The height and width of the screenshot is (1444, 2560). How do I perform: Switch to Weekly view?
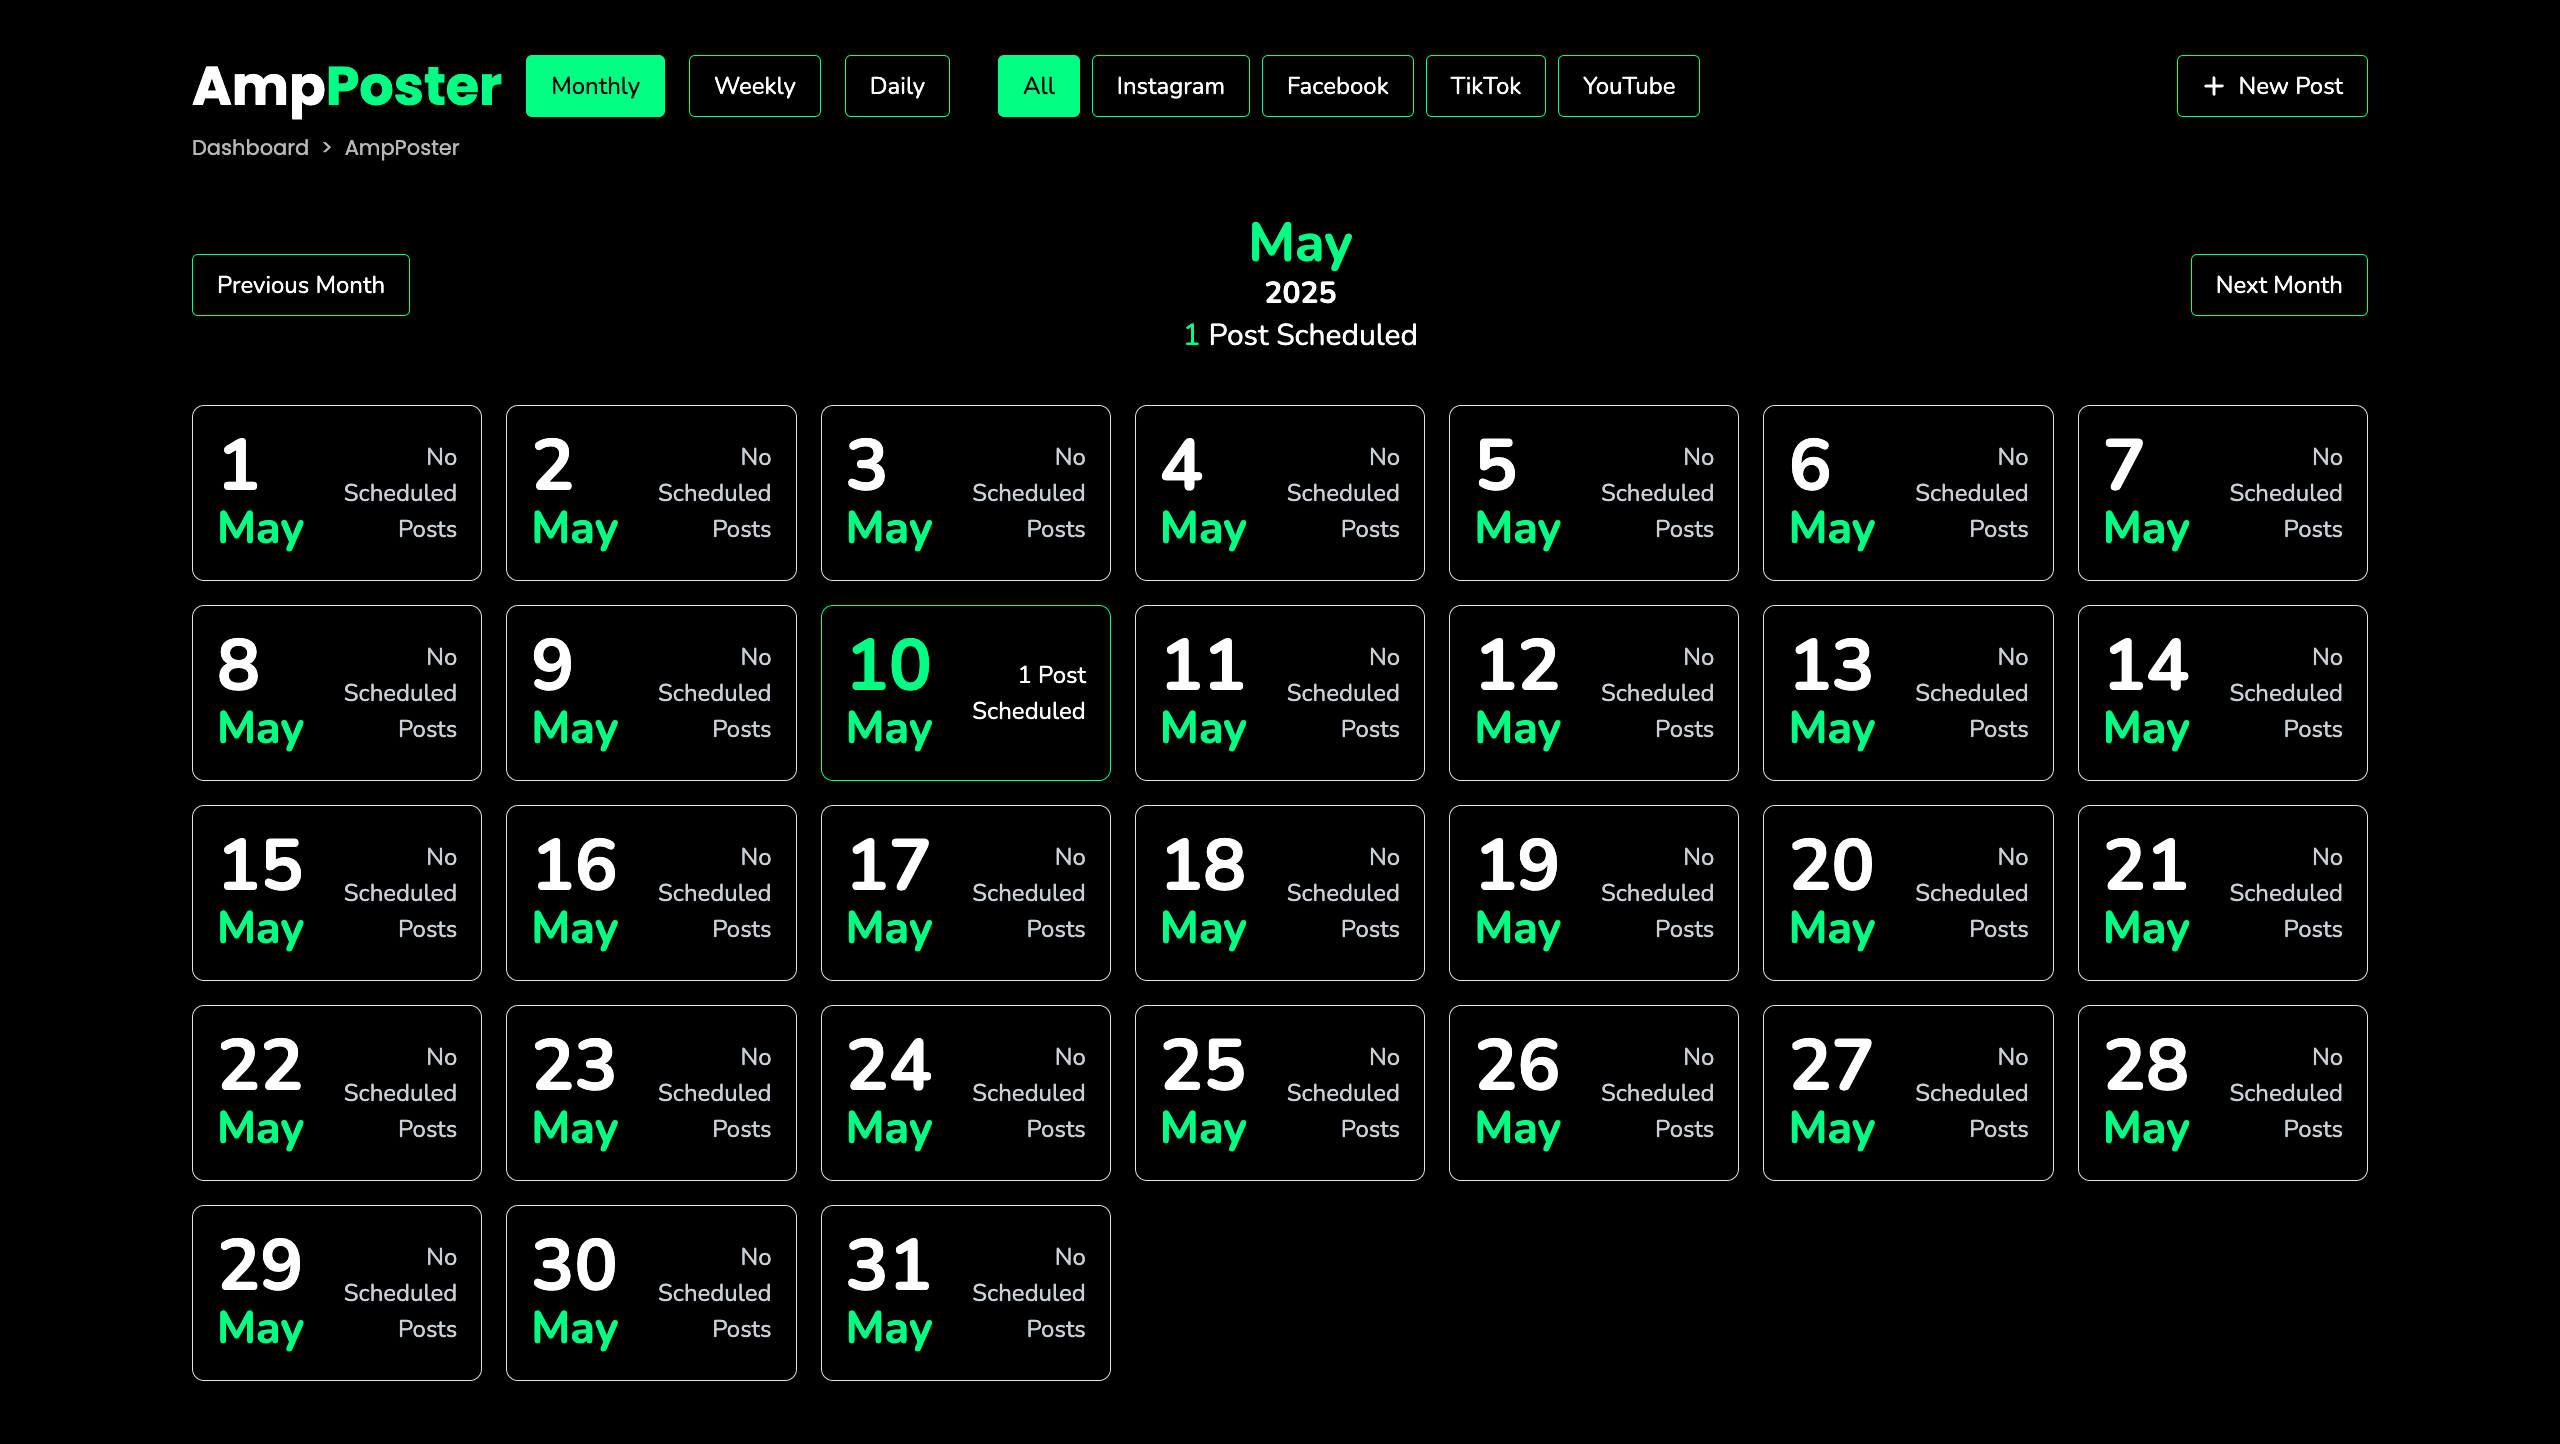[x=754, y=86]
